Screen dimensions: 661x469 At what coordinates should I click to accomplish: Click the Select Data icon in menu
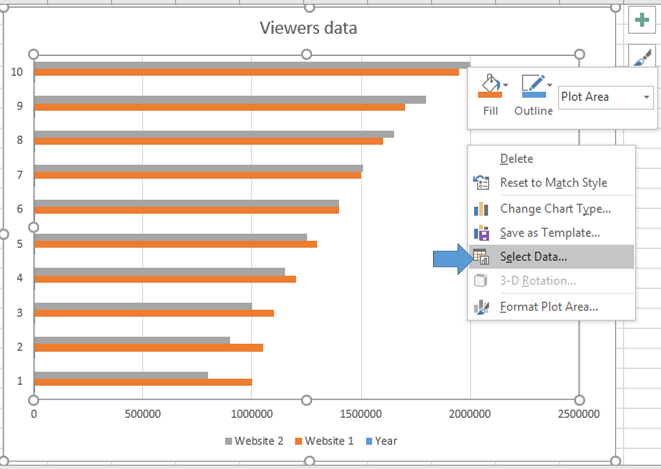[x=482, y=256]
